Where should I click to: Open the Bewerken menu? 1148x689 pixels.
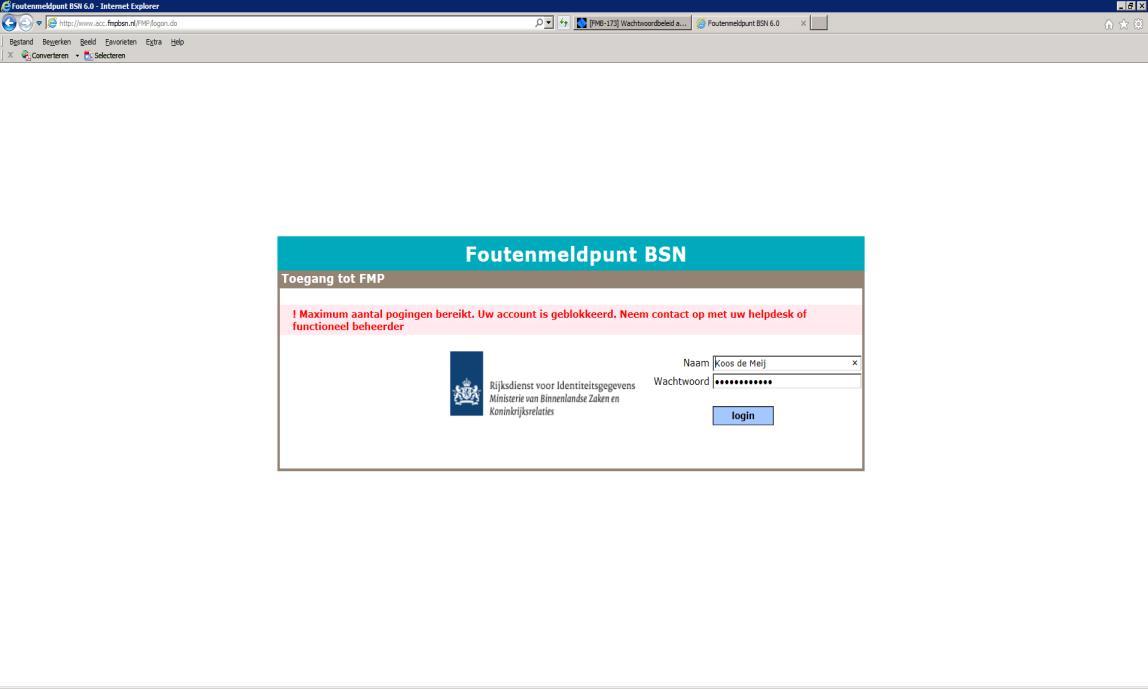56,42
